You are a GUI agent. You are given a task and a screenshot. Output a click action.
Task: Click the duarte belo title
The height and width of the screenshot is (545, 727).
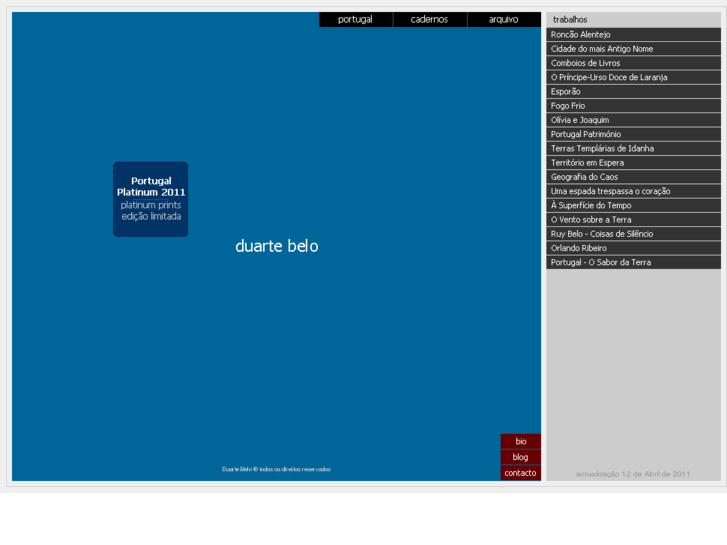pyautogui.click(x=277, y=246)
